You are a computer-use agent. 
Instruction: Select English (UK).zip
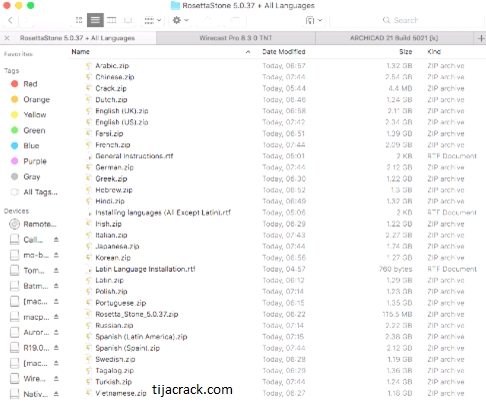[x=122, y=111]
